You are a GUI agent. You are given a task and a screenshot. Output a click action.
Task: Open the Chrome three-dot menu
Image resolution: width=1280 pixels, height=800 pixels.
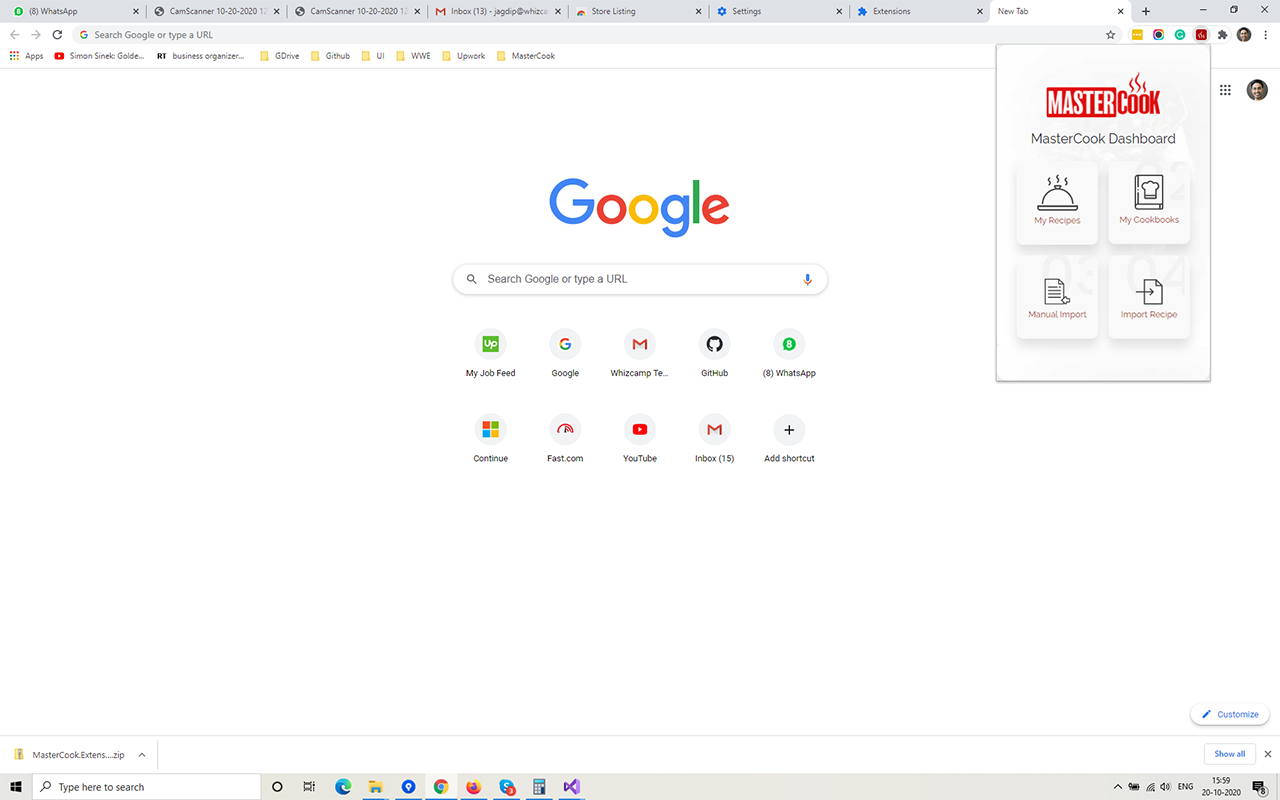[1266, 34]
